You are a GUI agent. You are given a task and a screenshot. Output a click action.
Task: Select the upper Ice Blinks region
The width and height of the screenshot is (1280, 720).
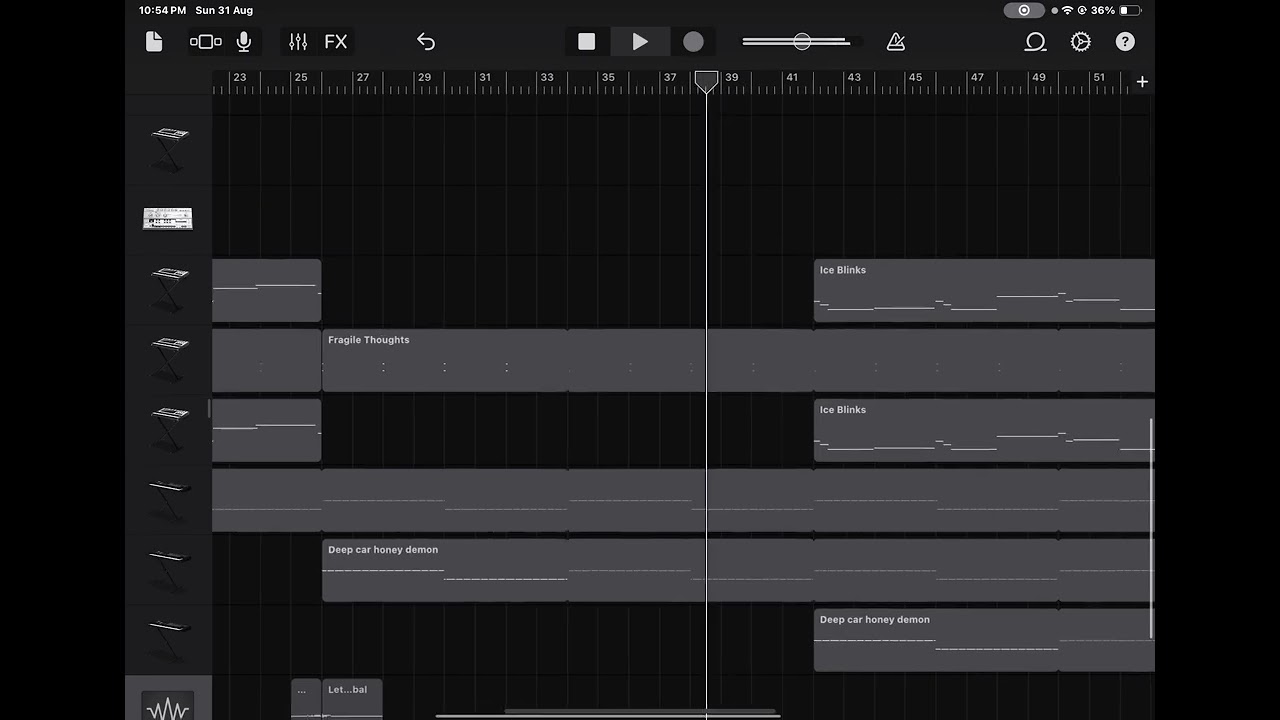coord(984,290)
